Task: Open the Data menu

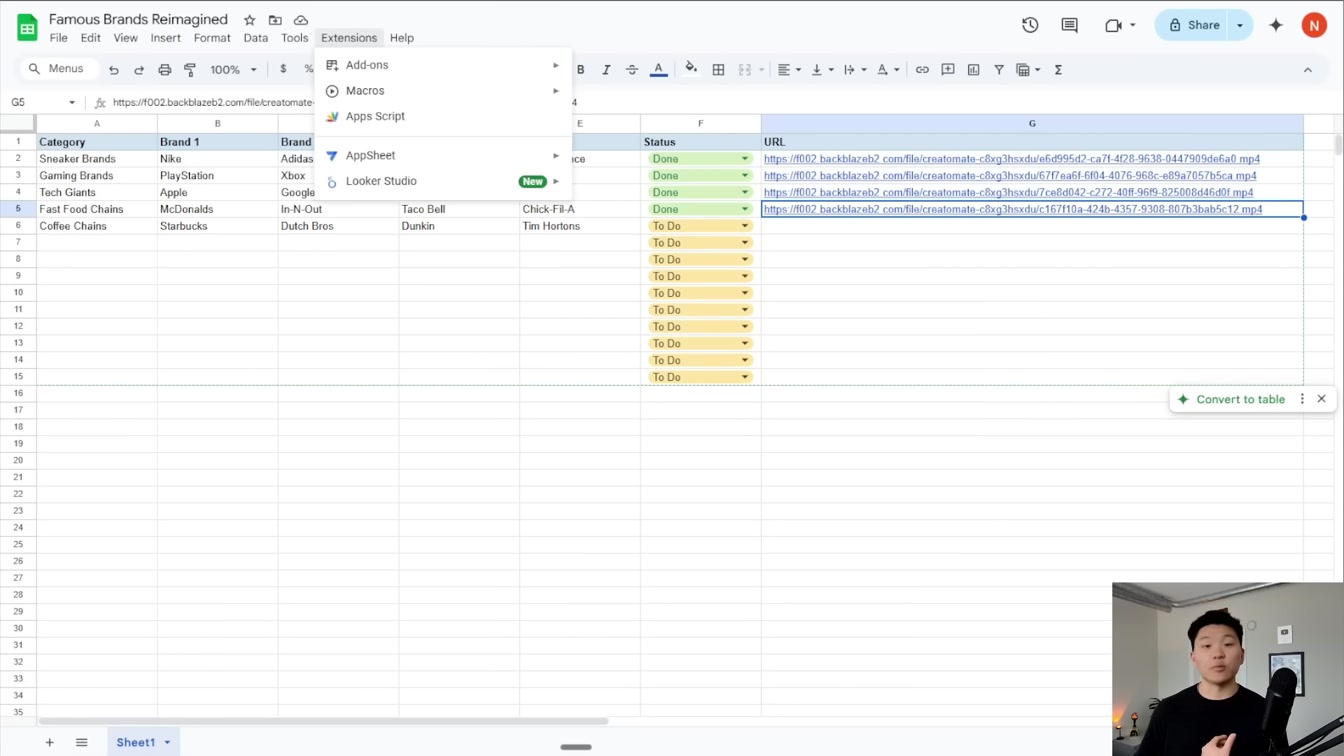Action: 256,38
